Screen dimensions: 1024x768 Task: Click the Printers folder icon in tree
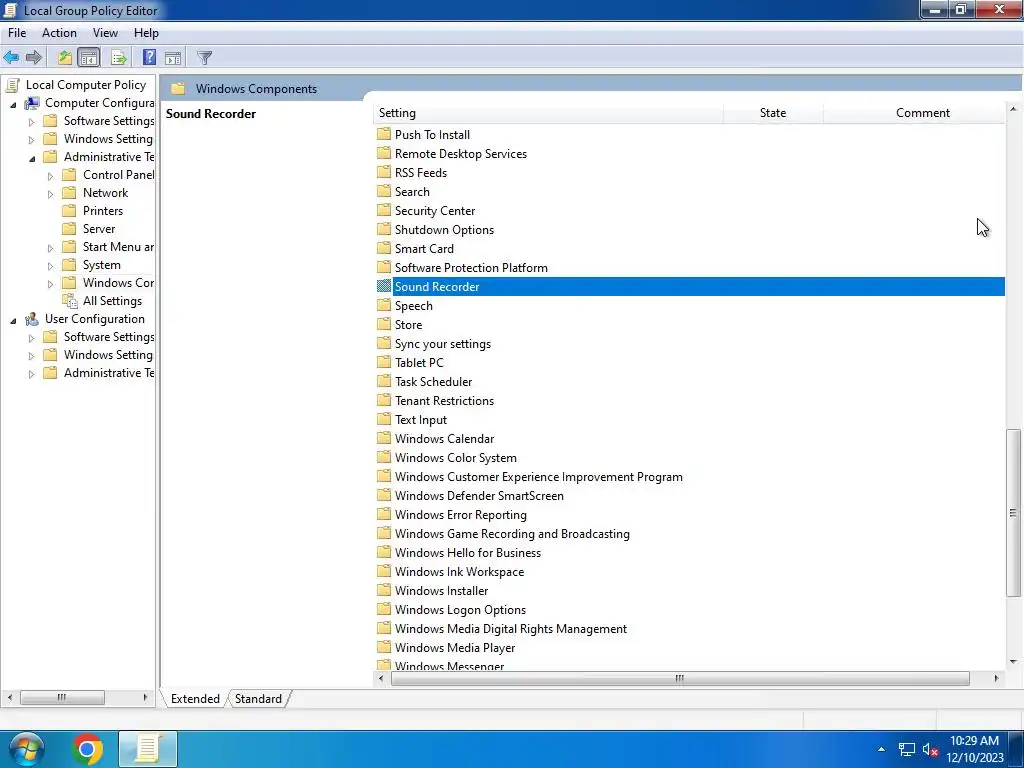[69, 210]
